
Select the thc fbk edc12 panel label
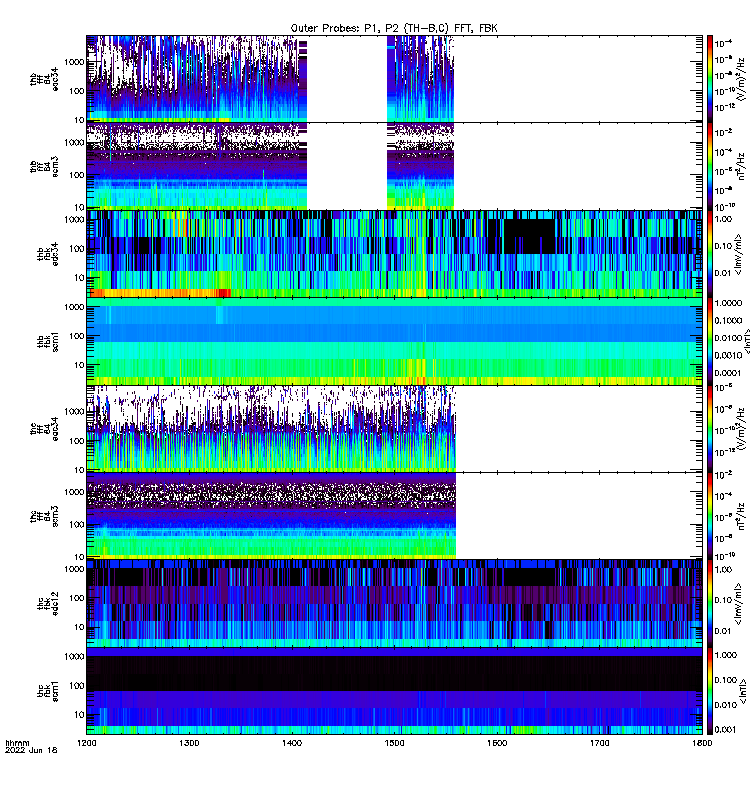tap(48, 604)
